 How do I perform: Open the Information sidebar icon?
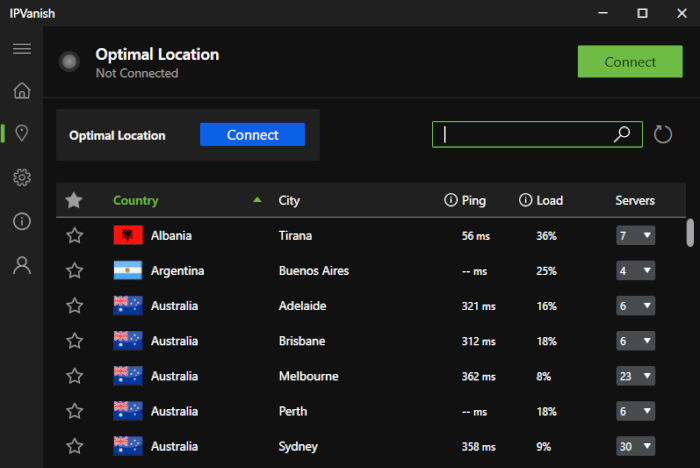coord(22,221)
